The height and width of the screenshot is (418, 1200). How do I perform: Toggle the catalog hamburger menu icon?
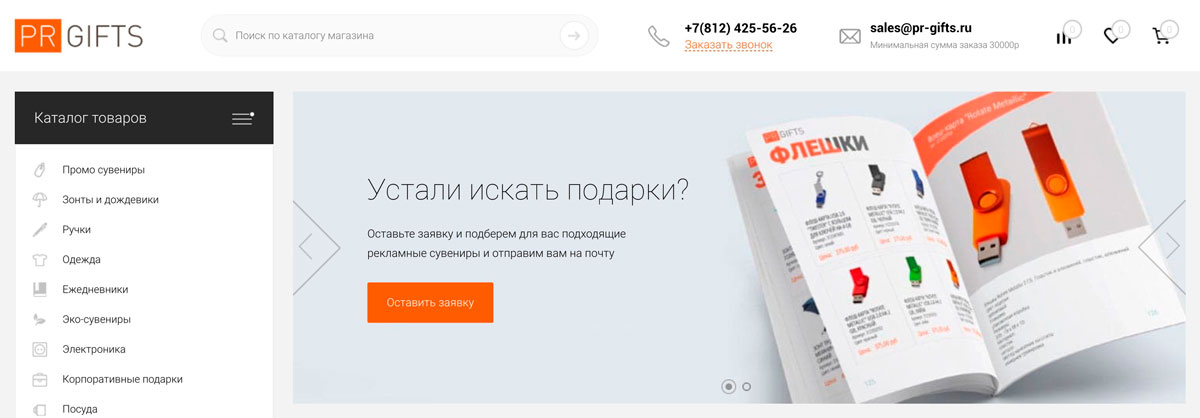tap(242, 118)
